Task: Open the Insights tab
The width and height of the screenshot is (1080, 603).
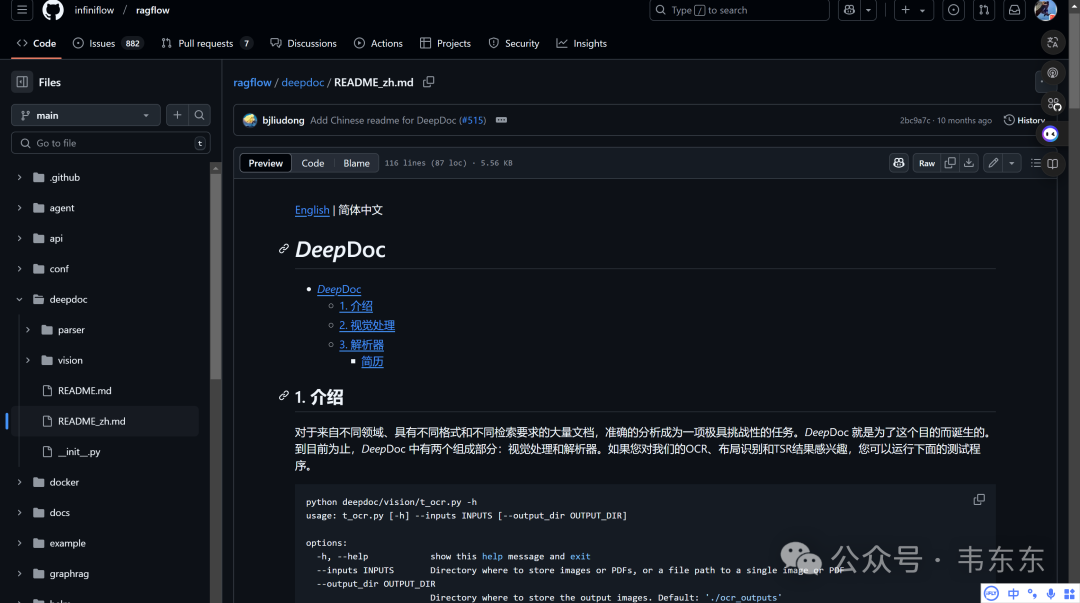Action: coord(582,43)
